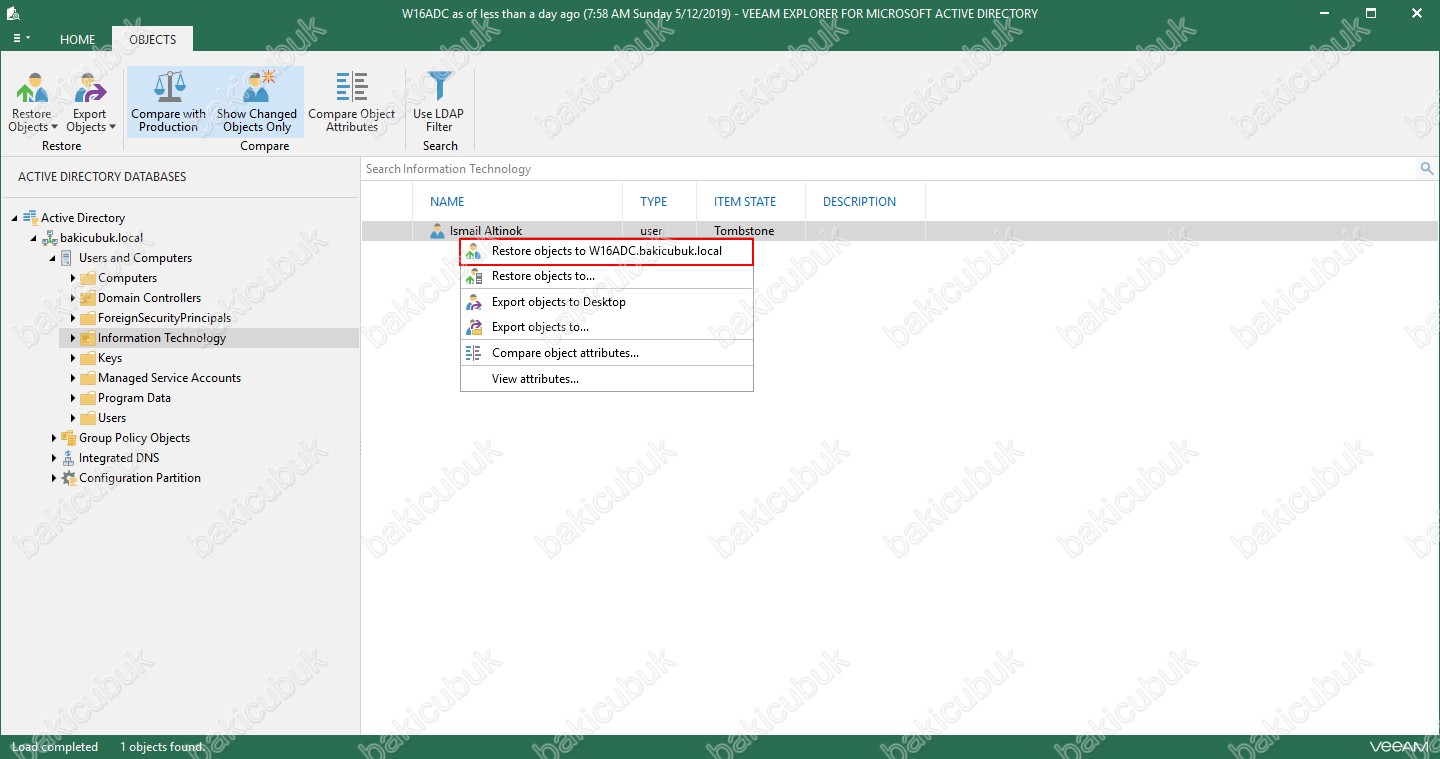1440x759 pixels.
Task: Select the OBJECTS ribbon tab
Action: [x=153, y=40]
